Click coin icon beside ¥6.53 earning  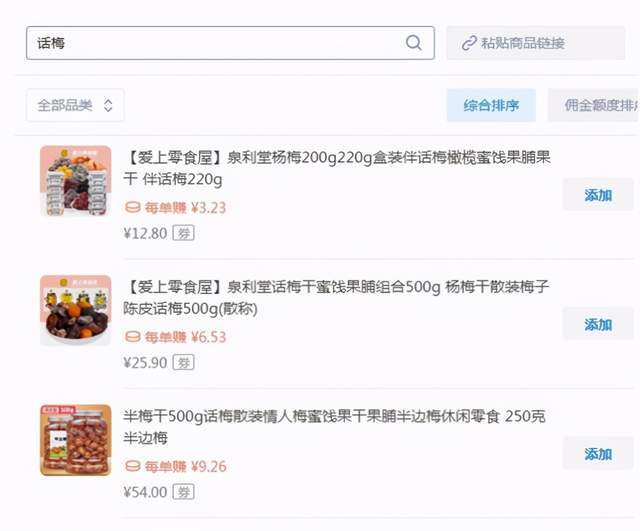[x=133, y=337]
